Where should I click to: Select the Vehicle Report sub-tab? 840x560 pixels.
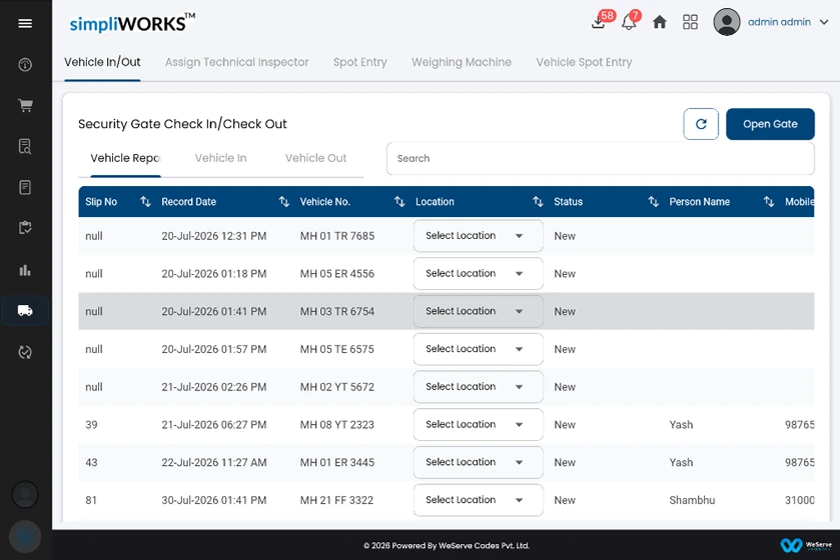click(125, 158)
